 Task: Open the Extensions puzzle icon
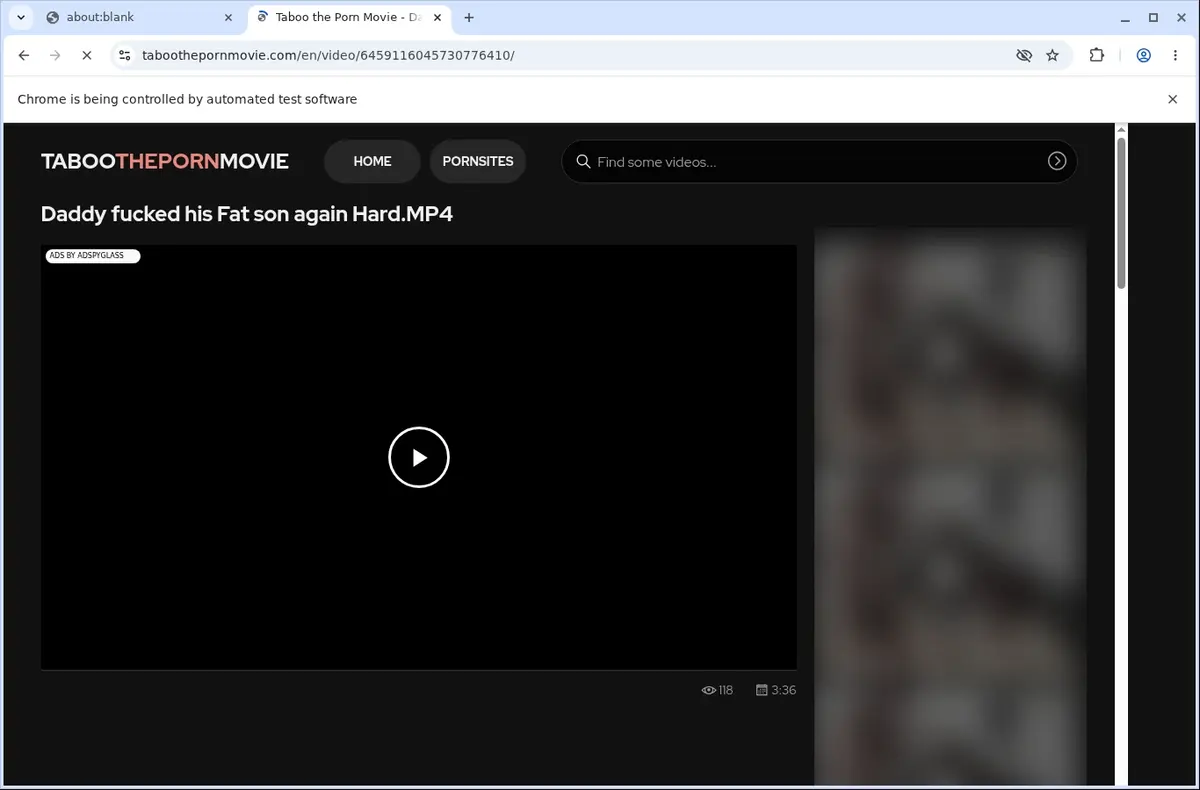(x=1097, y=56)
